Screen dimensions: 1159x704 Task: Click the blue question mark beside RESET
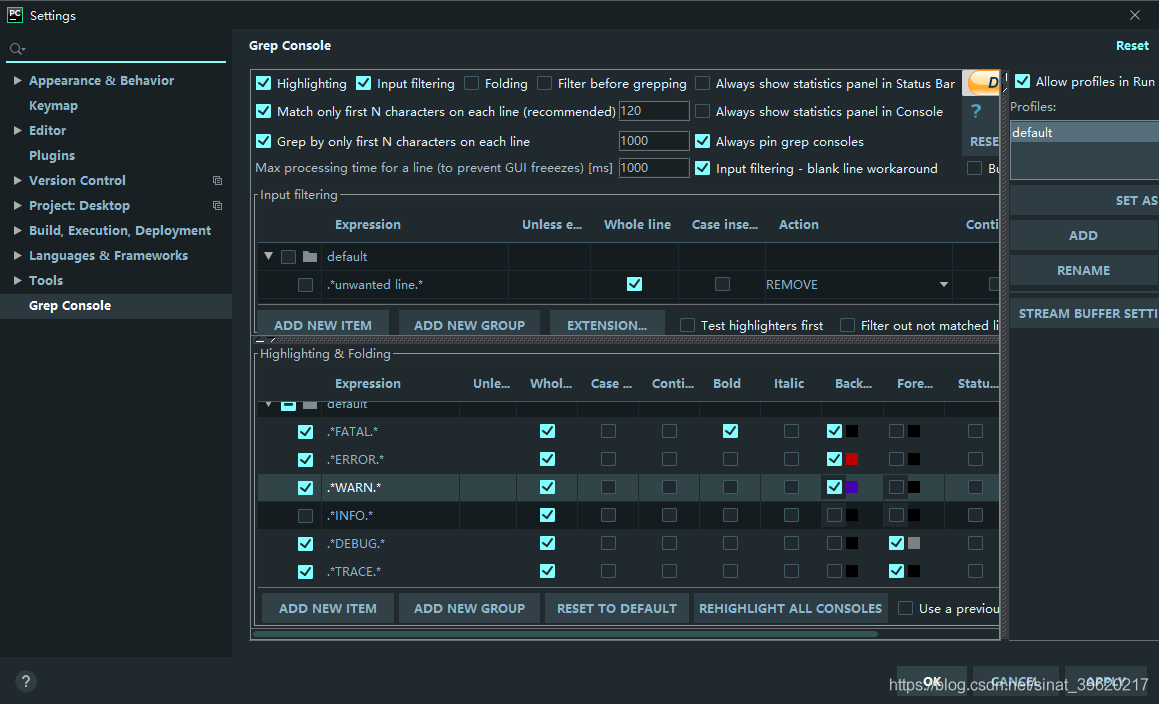(976, 112)
